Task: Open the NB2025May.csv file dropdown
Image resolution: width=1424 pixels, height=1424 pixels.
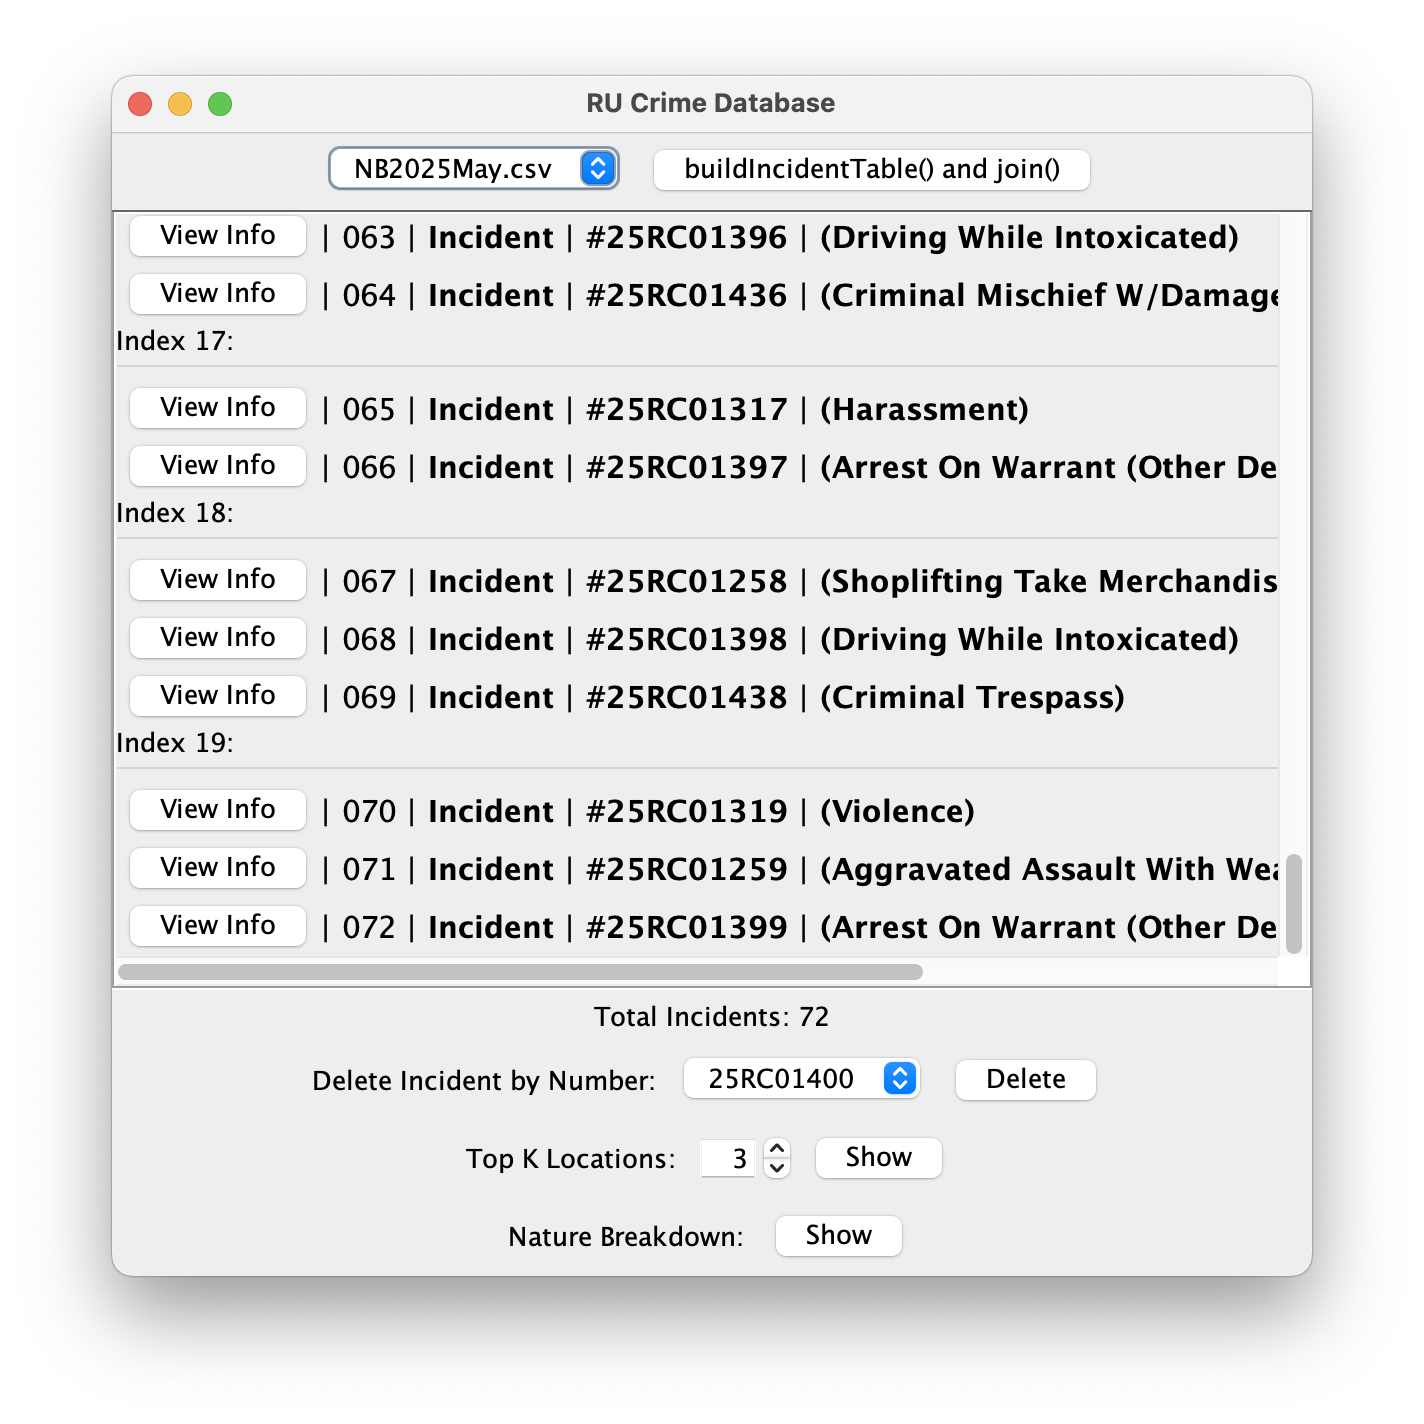Action: click(473, 169)
